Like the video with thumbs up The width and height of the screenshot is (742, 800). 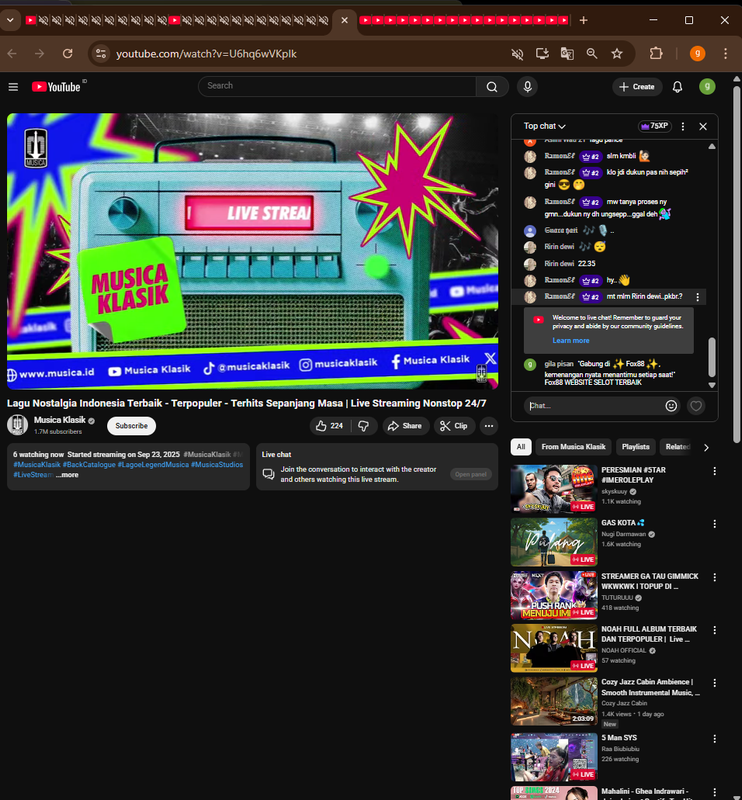[x=330, y=426]
